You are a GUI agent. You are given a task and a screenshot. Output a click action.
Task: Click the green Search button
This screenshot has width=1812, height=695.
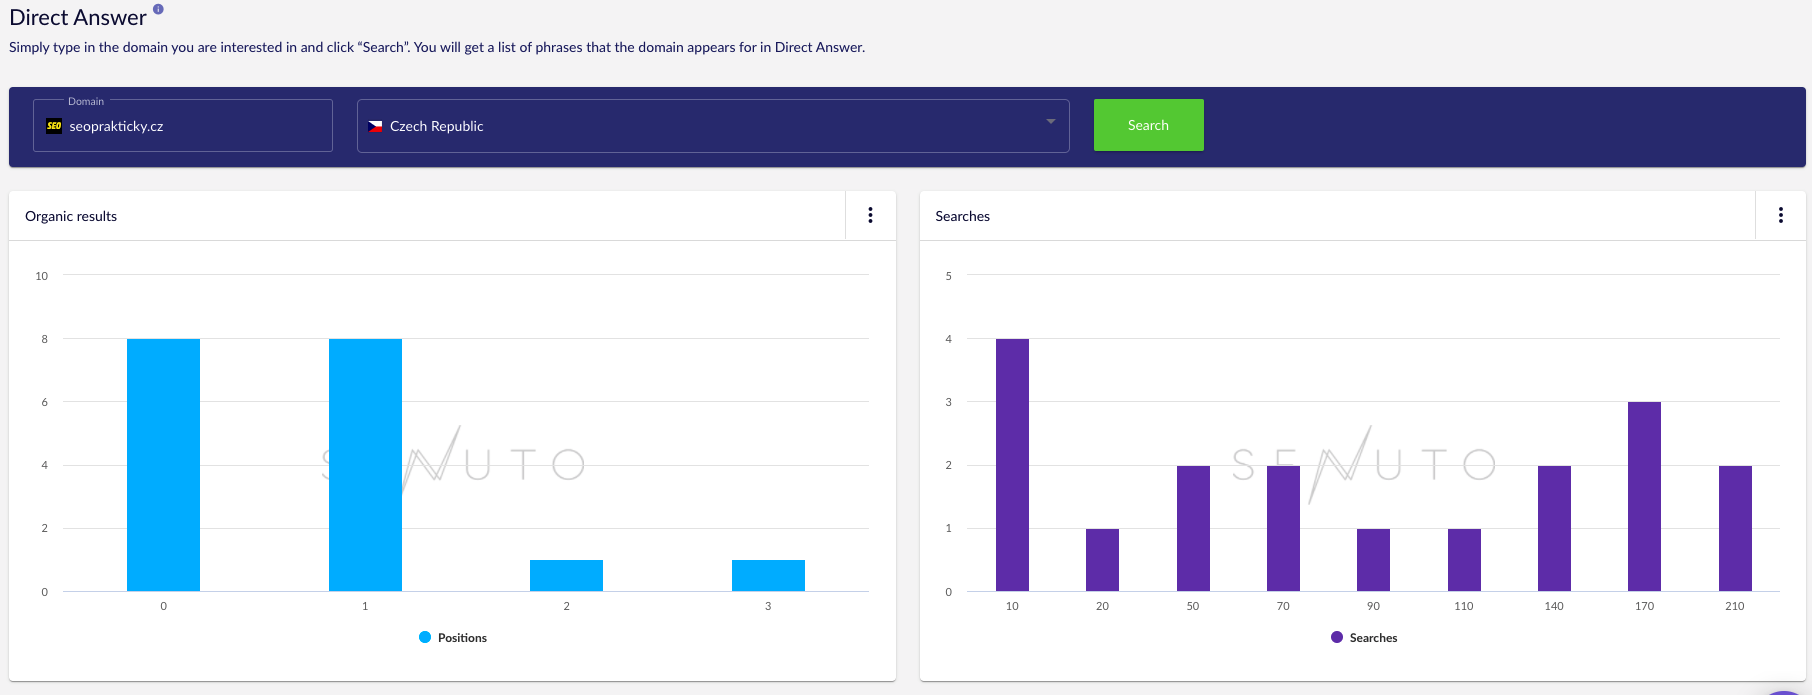coord(1148,125)
